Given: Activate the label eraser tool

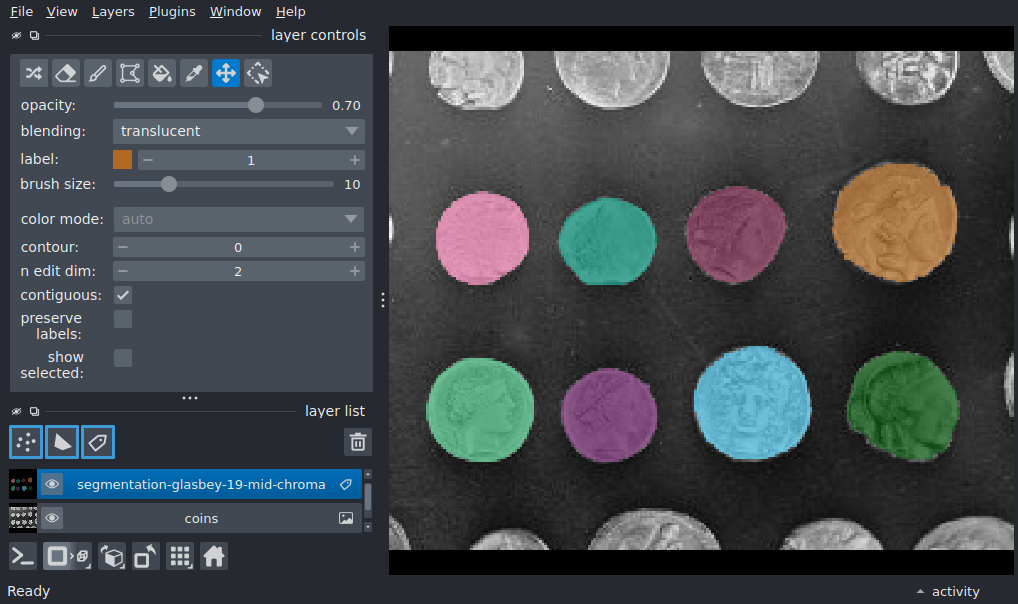Looking at the screenshot, I should pyautogui.click(x=66, y=73).
